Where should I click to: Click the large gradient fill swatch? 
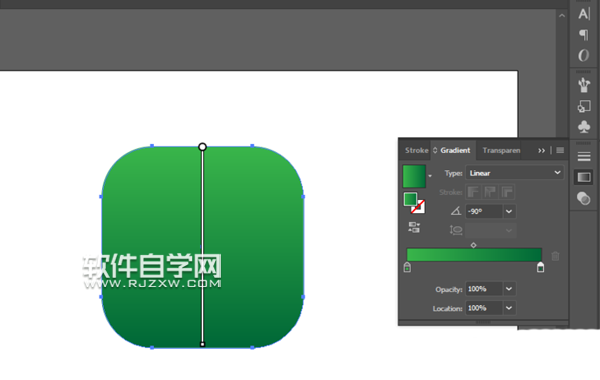click(414, 176)
